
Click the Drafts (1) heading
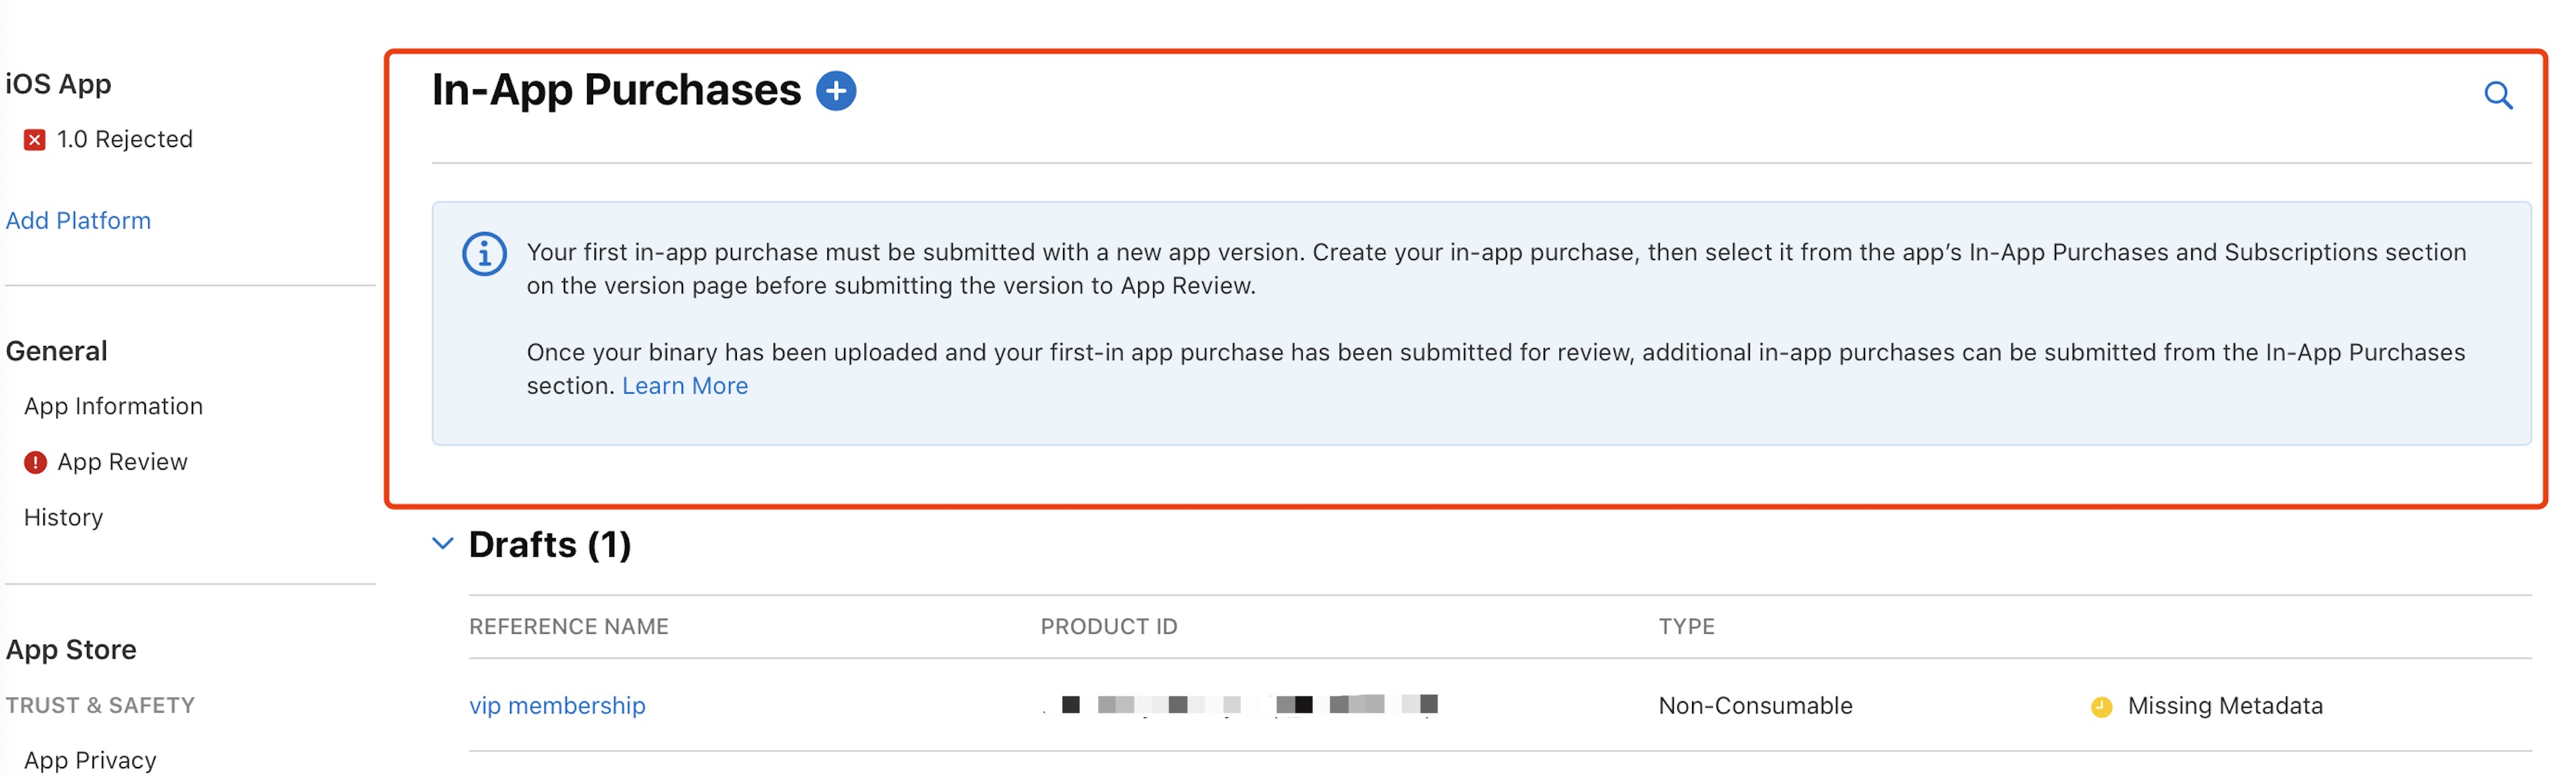[x=549, y=545]
